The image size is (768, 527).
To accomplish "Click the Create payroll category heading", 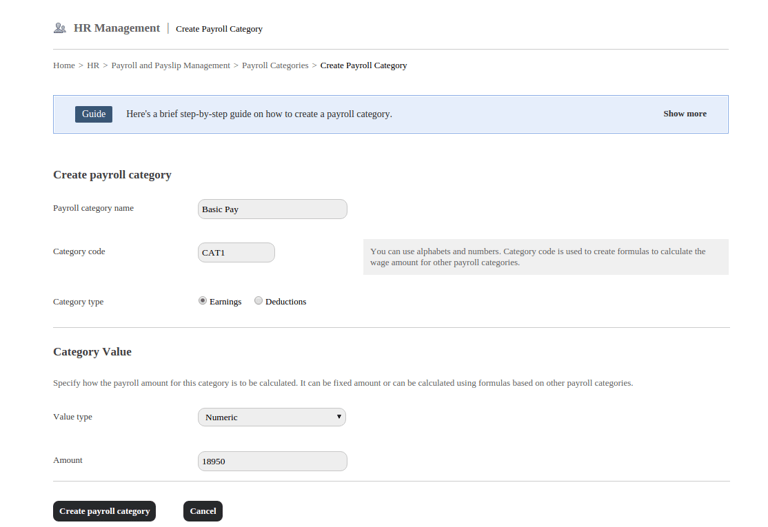I will tap(112, 175).
